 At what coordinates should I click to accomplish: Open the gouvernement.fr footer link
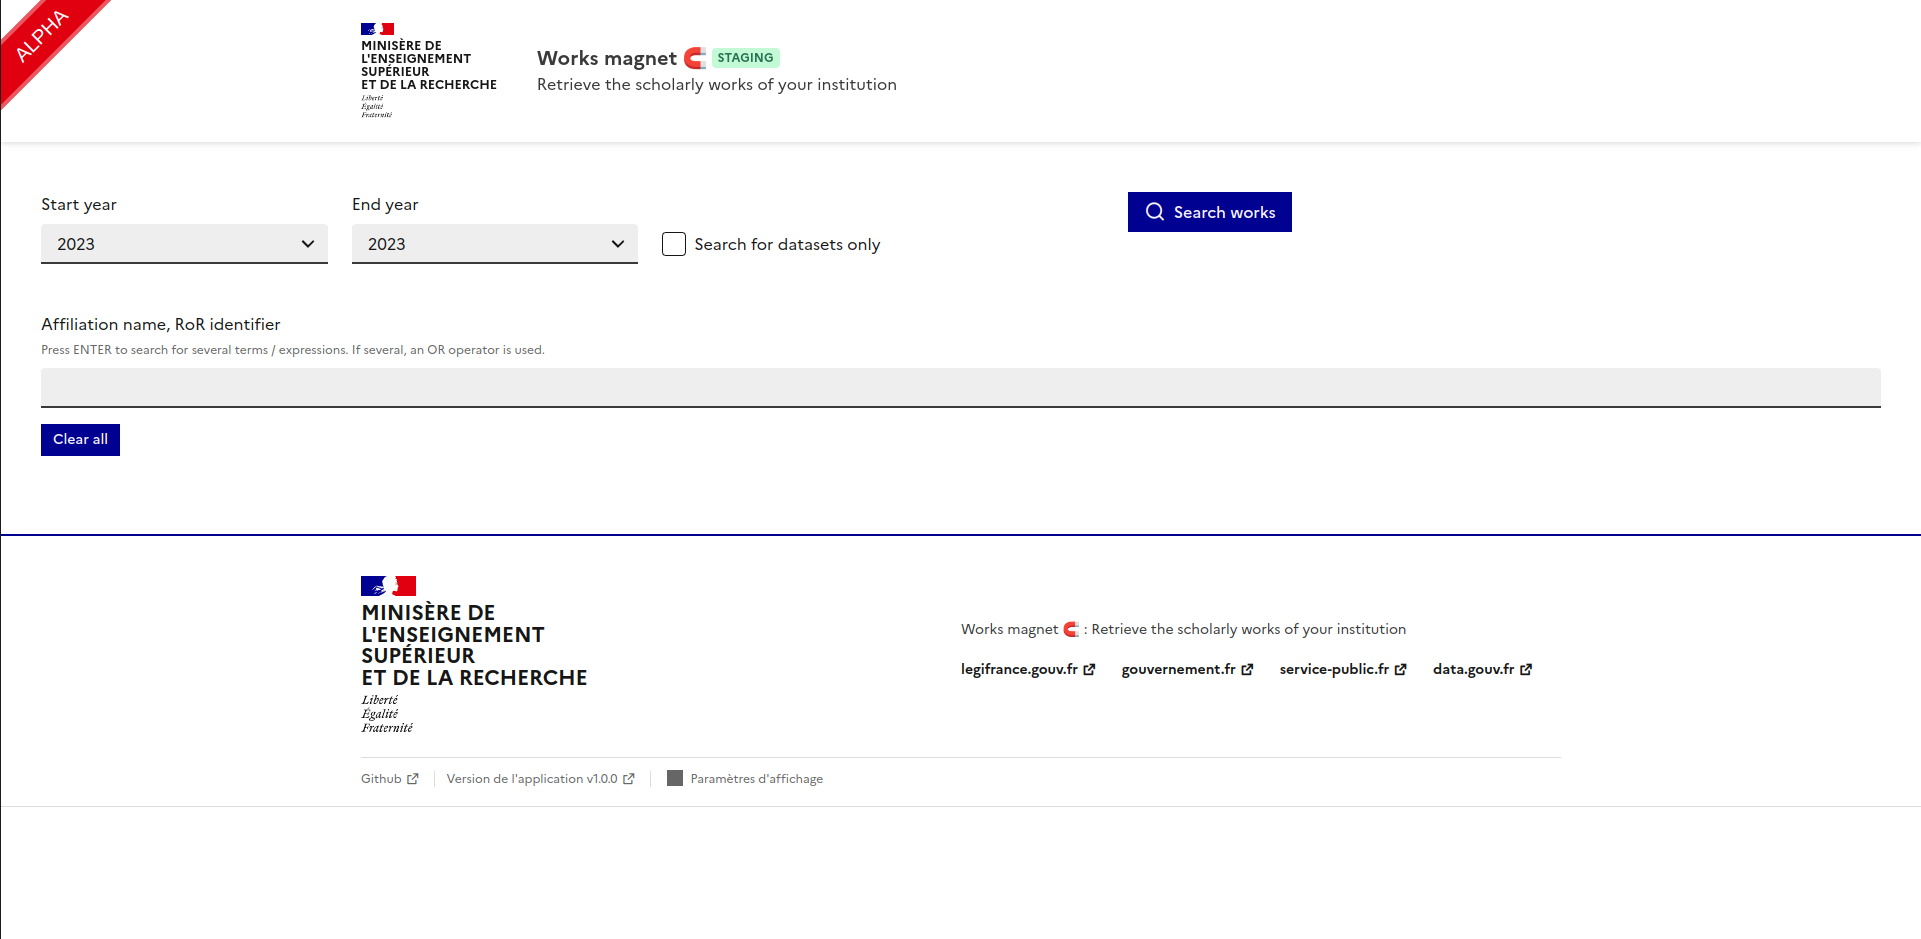(x=1178, y=669)
